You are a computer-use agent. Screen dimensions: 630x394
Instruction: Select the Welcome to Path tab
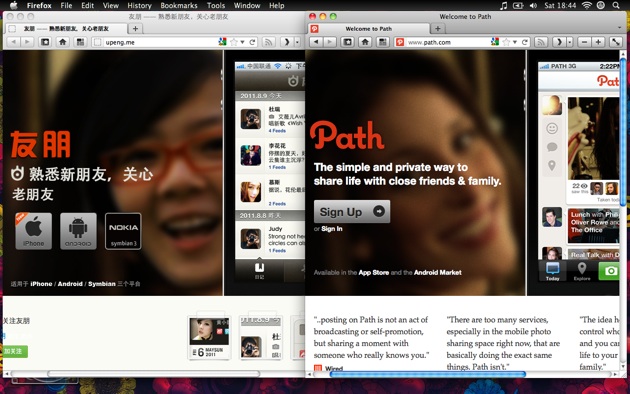(x=369, y=29)
